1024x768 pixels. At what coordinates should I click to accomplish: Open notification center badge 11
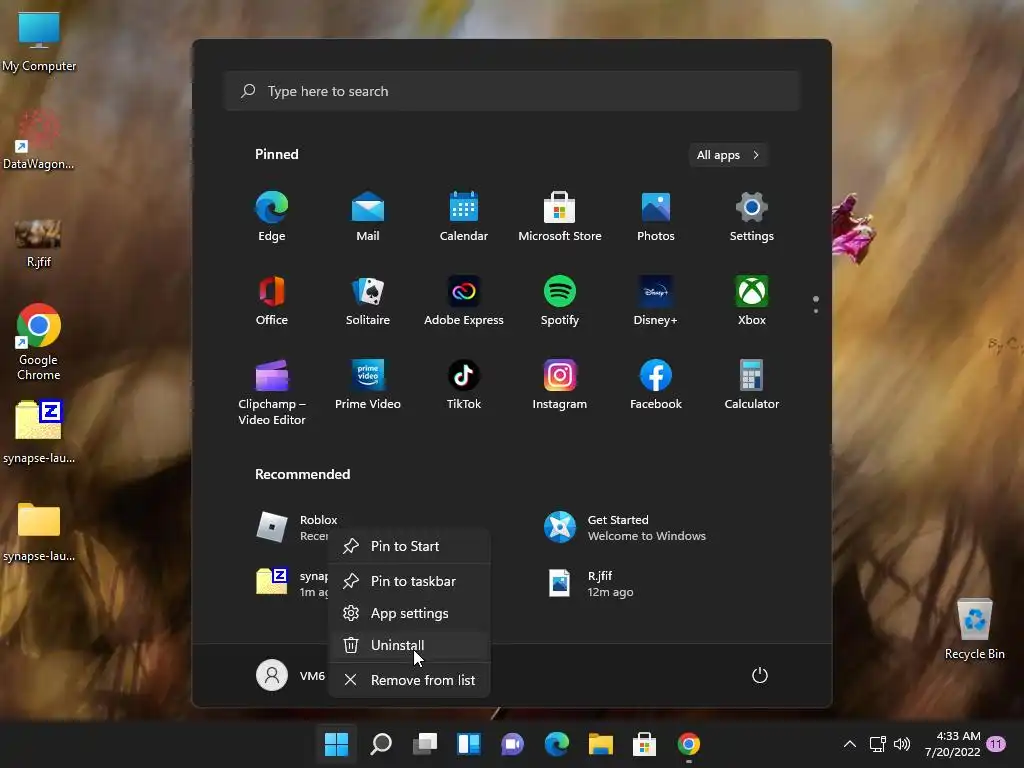(996, 744)
